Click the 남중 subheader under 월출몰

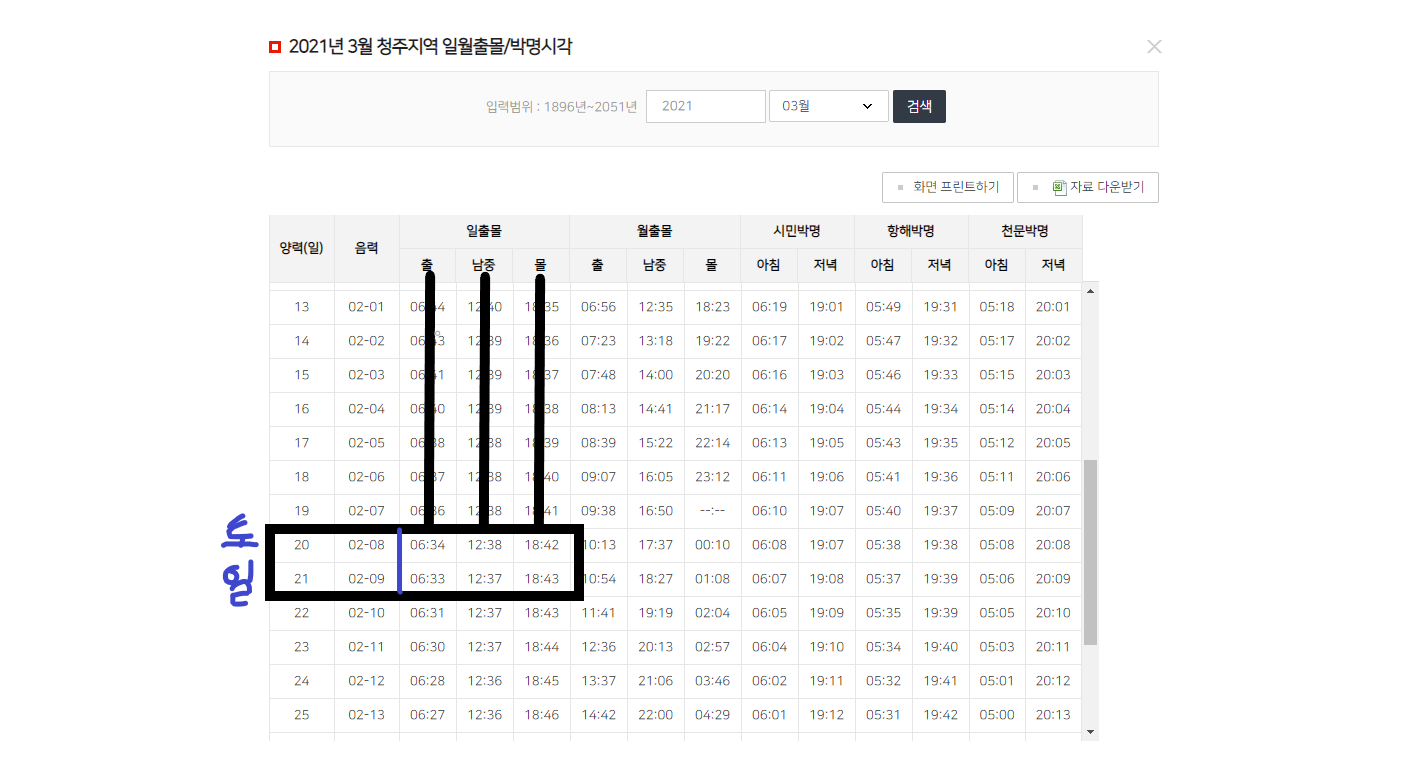655,265
